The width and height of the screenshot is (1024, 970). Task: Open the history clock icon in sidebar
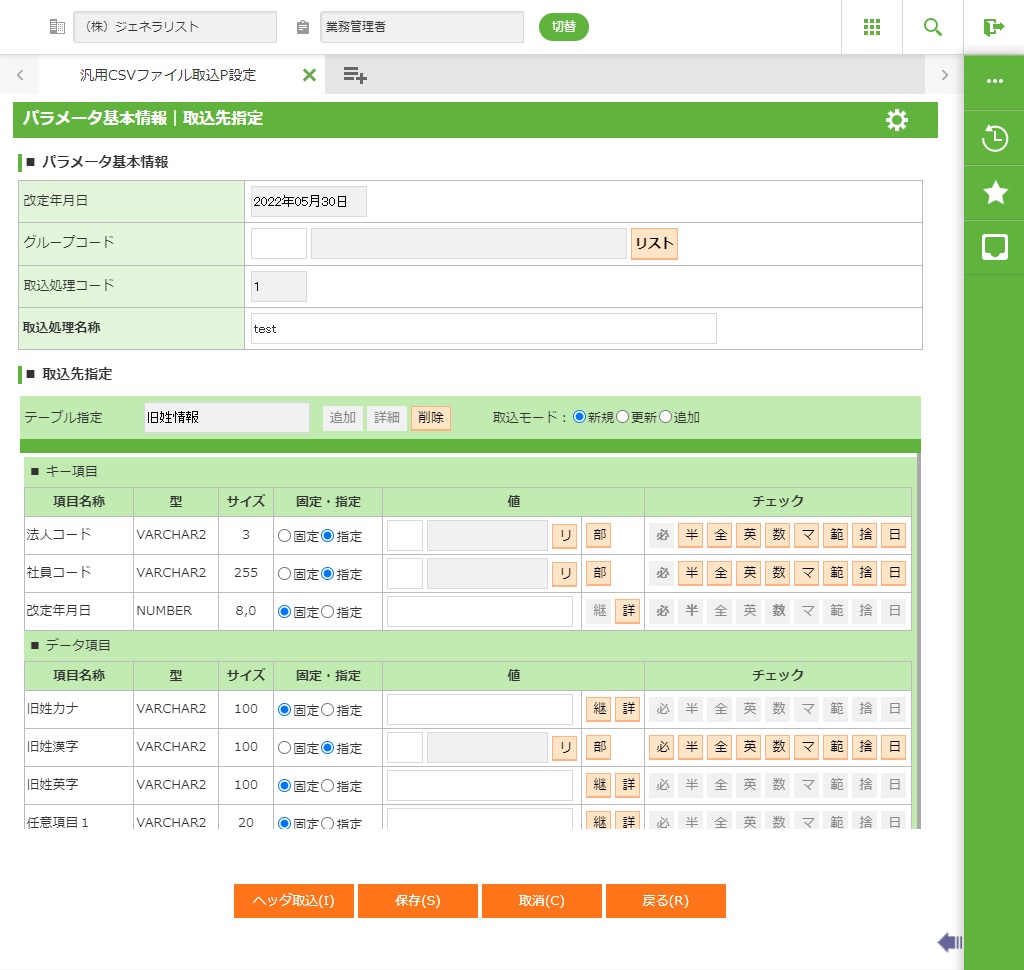(994, 138)
